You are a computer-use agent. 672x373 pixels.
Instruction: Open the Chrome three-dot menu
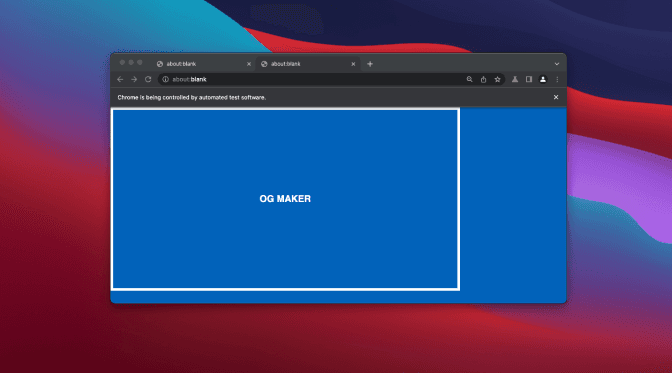(x=557, y=79)
